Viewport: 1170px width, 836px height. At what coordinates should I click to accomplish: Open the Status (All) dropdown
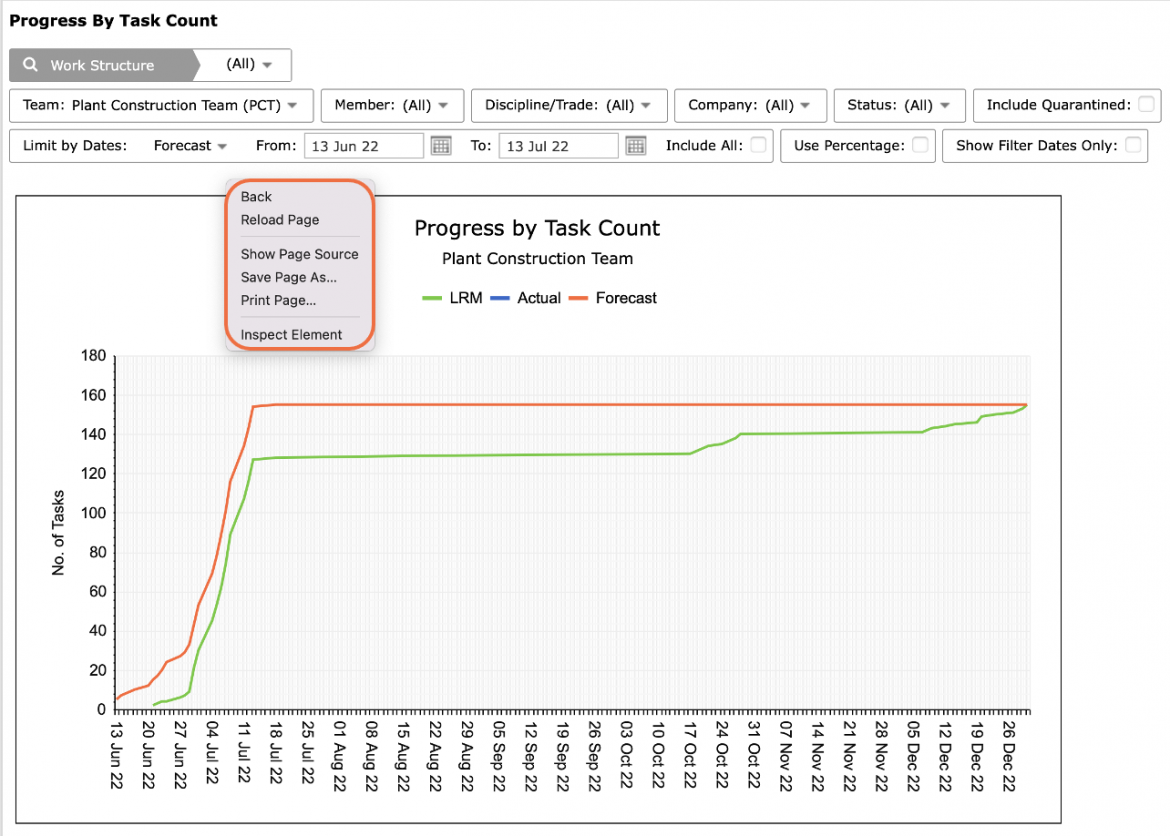tap(899, 105)
